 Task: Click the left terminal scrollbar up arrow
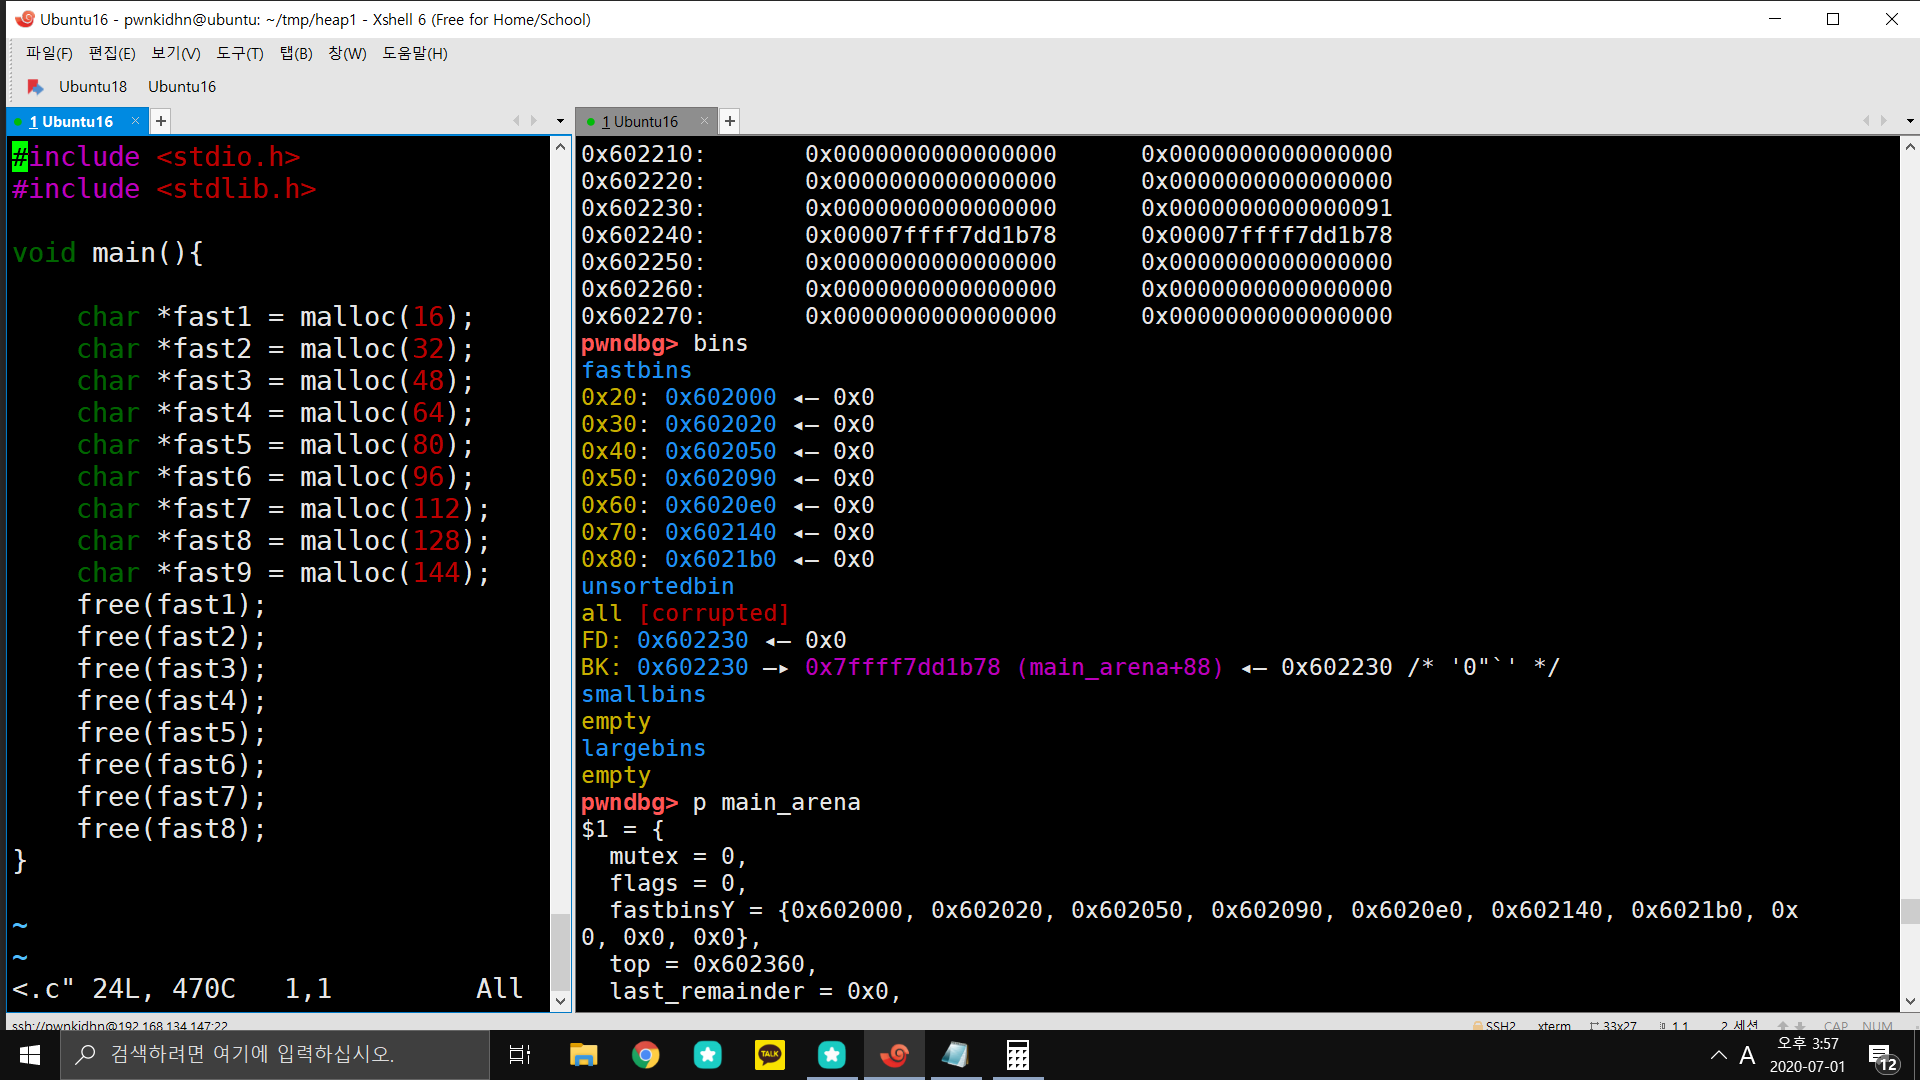(560, 147)
